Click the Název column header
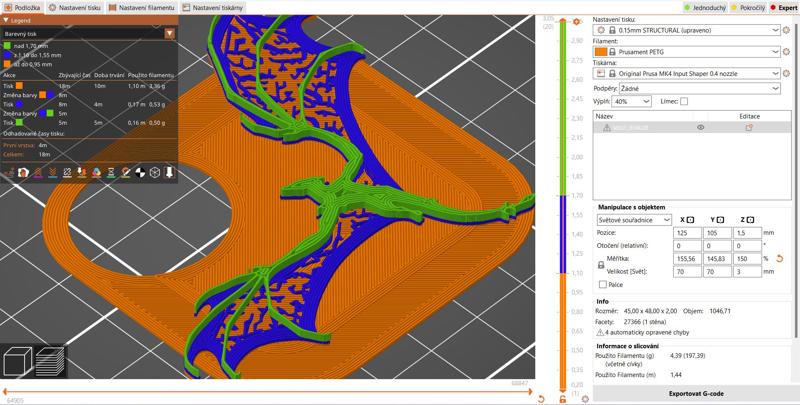 (603, 116)
